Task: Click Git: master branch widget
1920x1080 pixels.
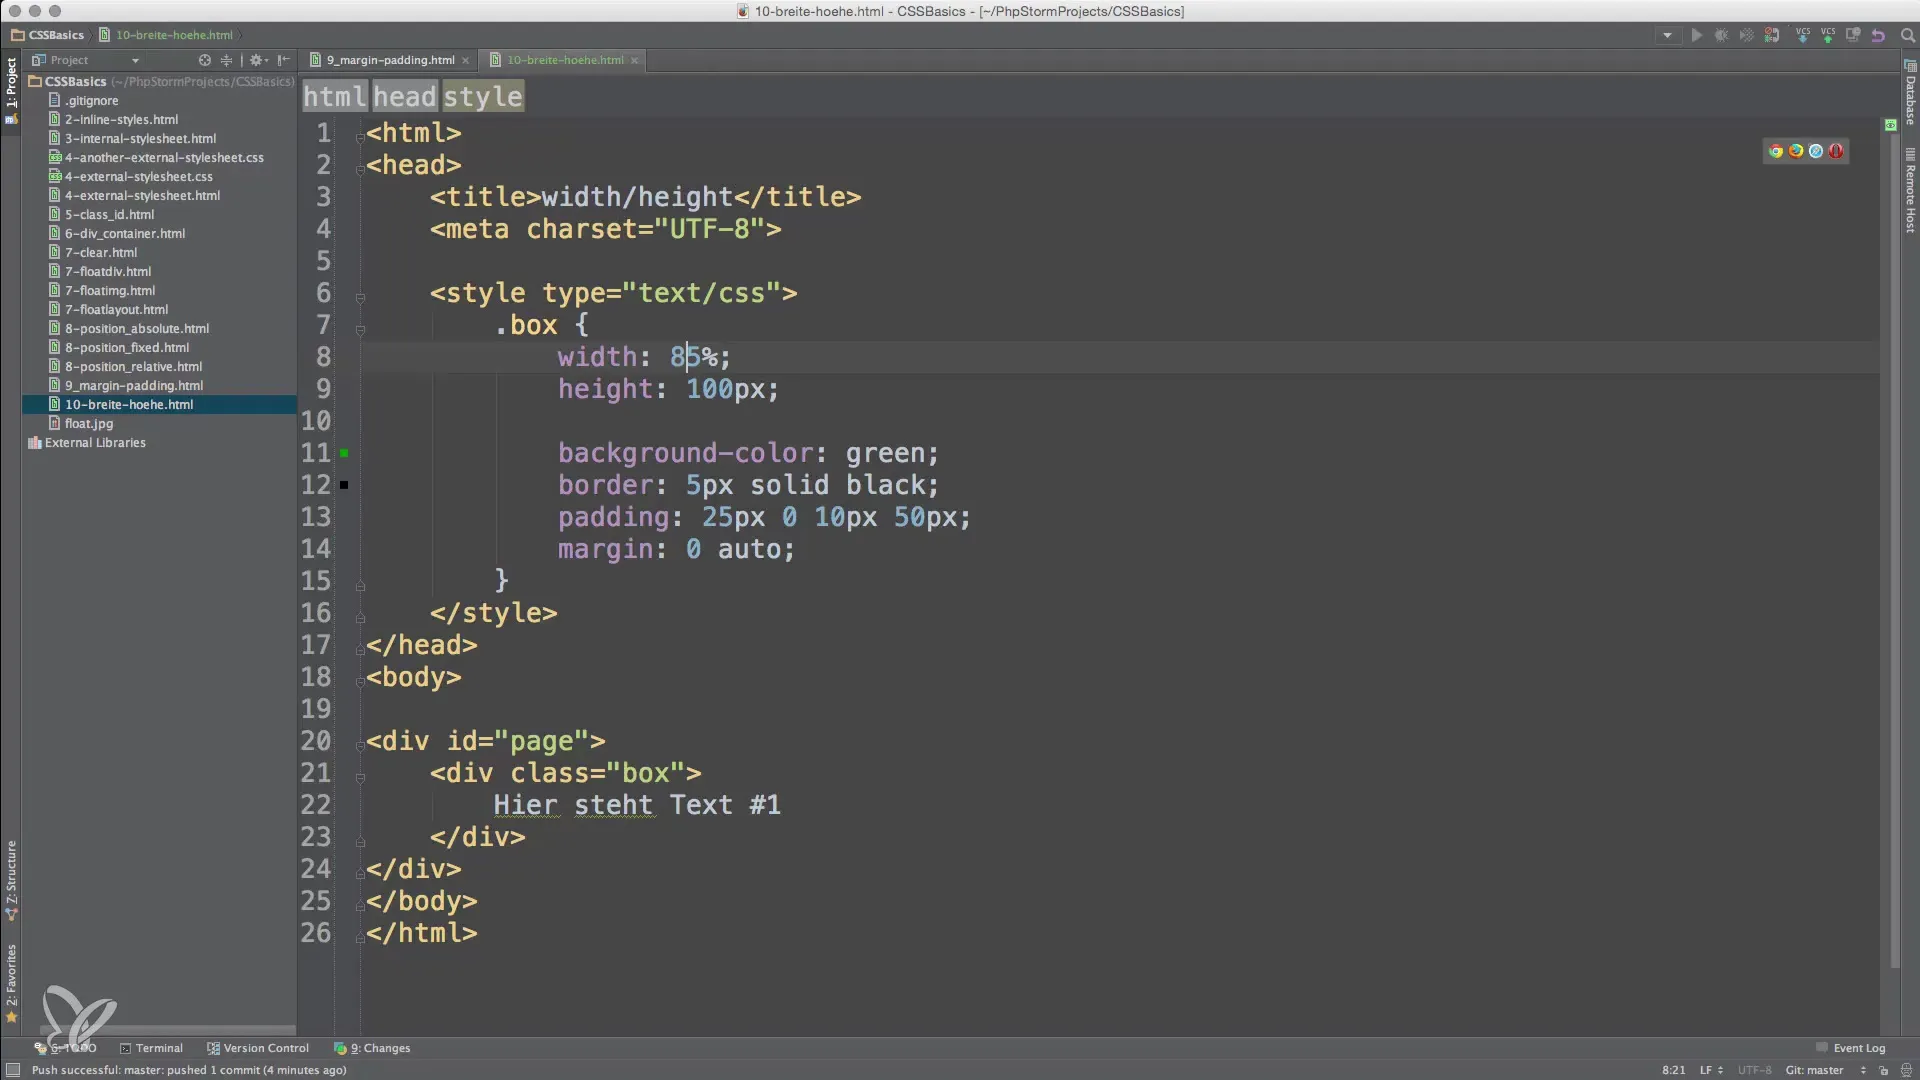Action: point(1814,1070)
